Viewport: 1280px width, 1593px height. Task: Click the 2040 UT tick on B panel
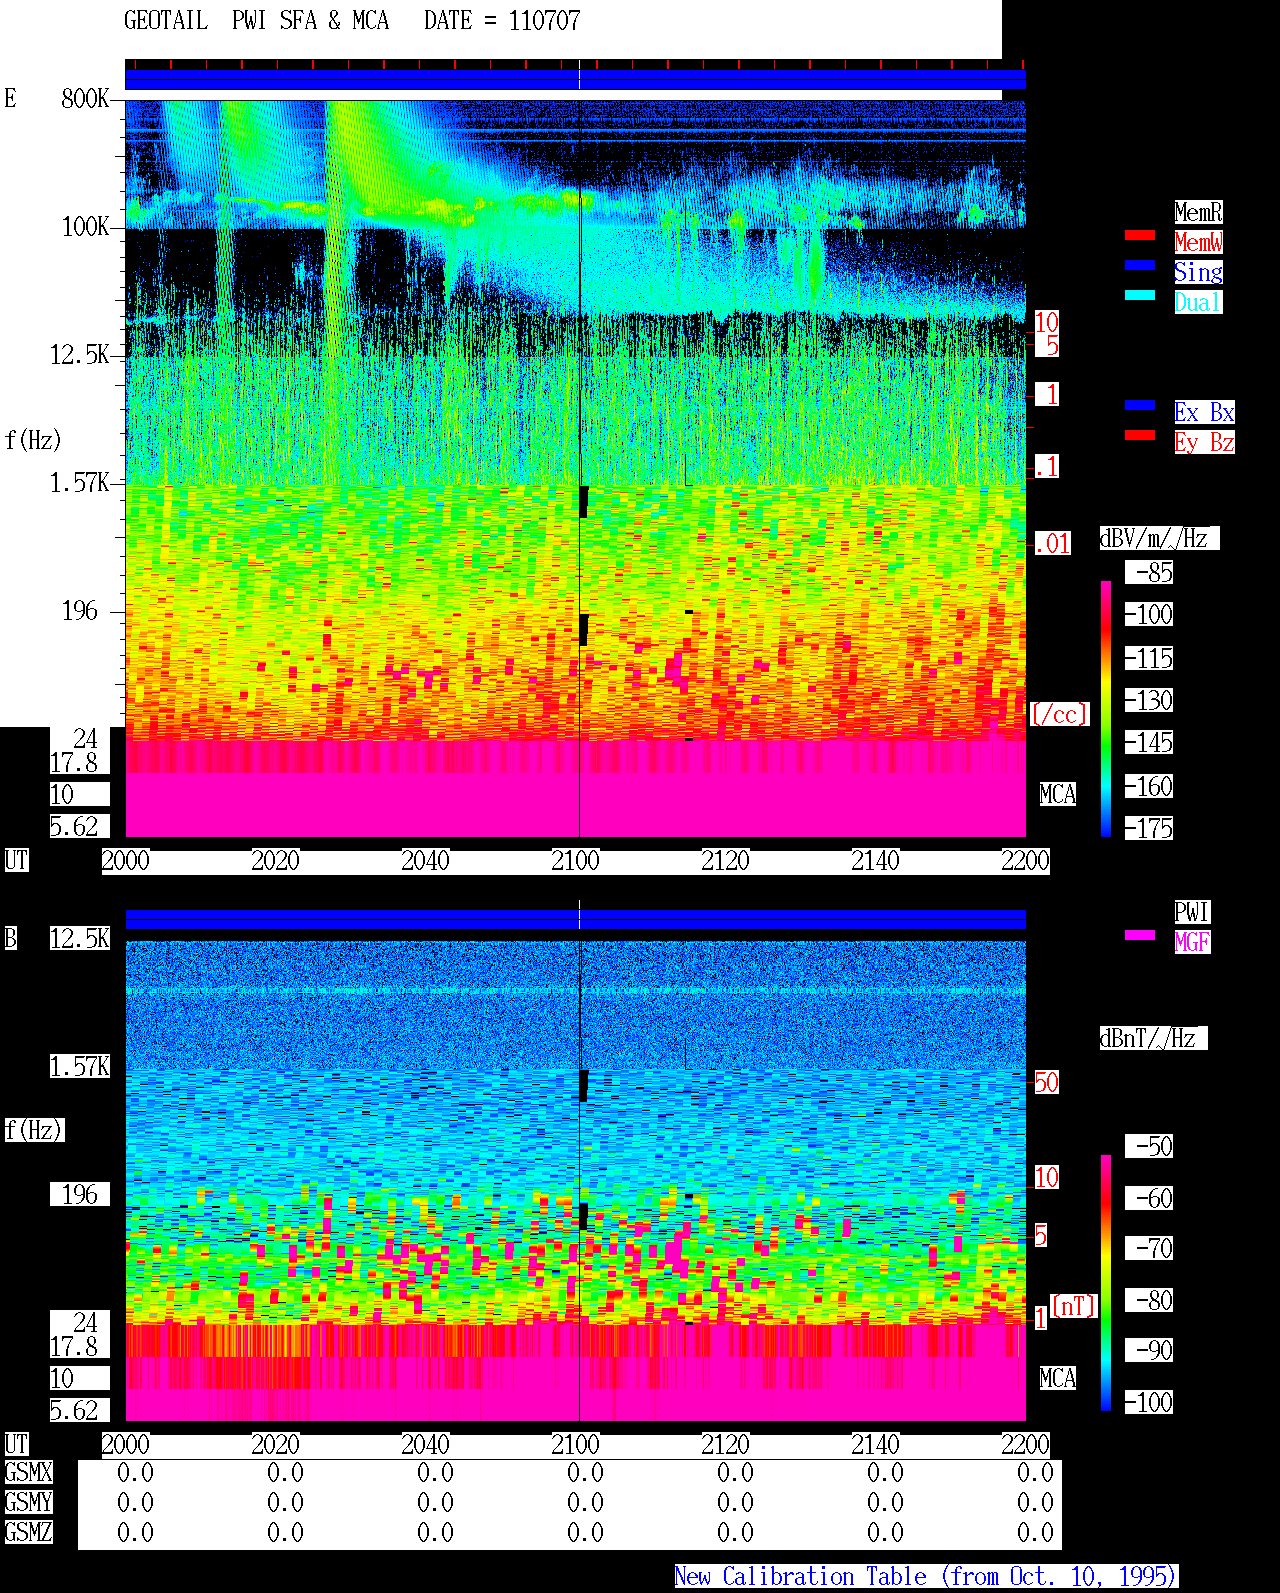425,1445
